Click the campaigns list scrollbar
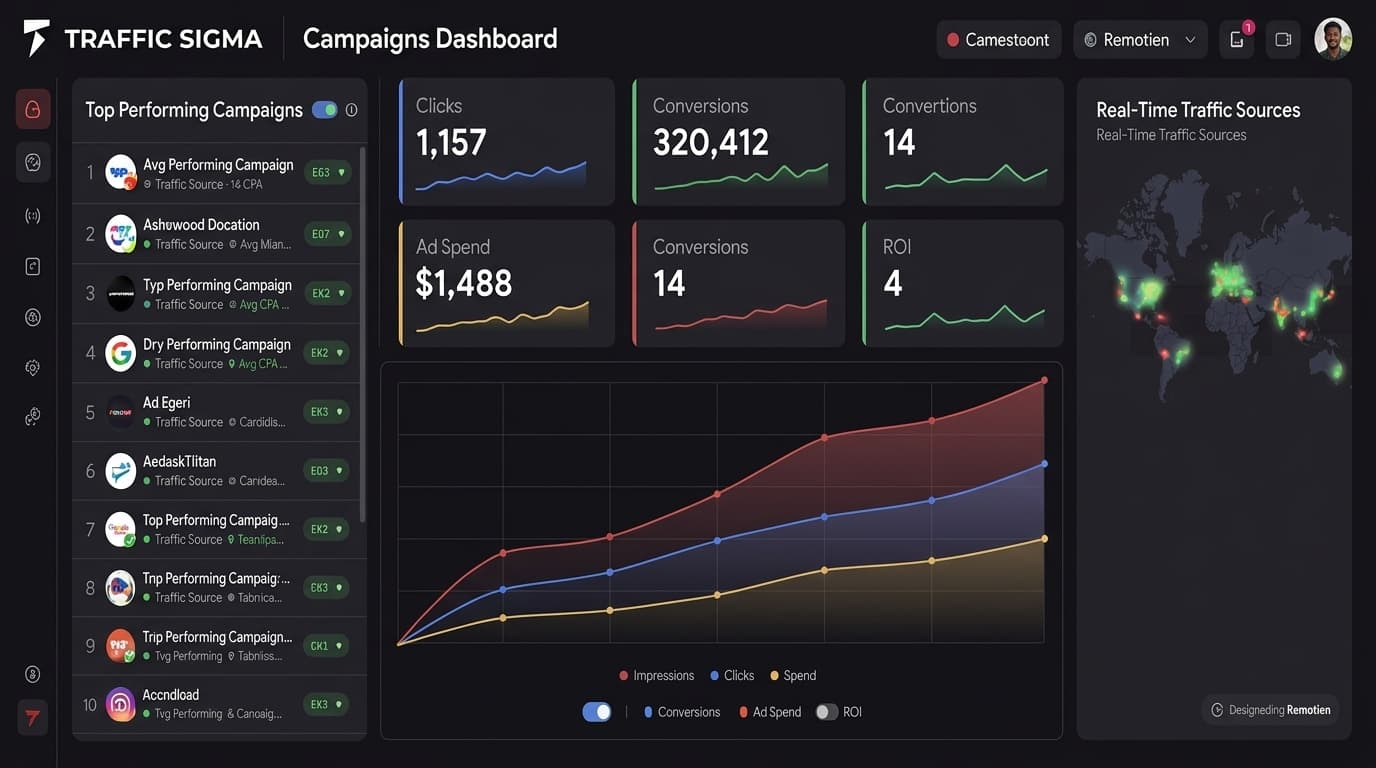 tap(361, 335)
